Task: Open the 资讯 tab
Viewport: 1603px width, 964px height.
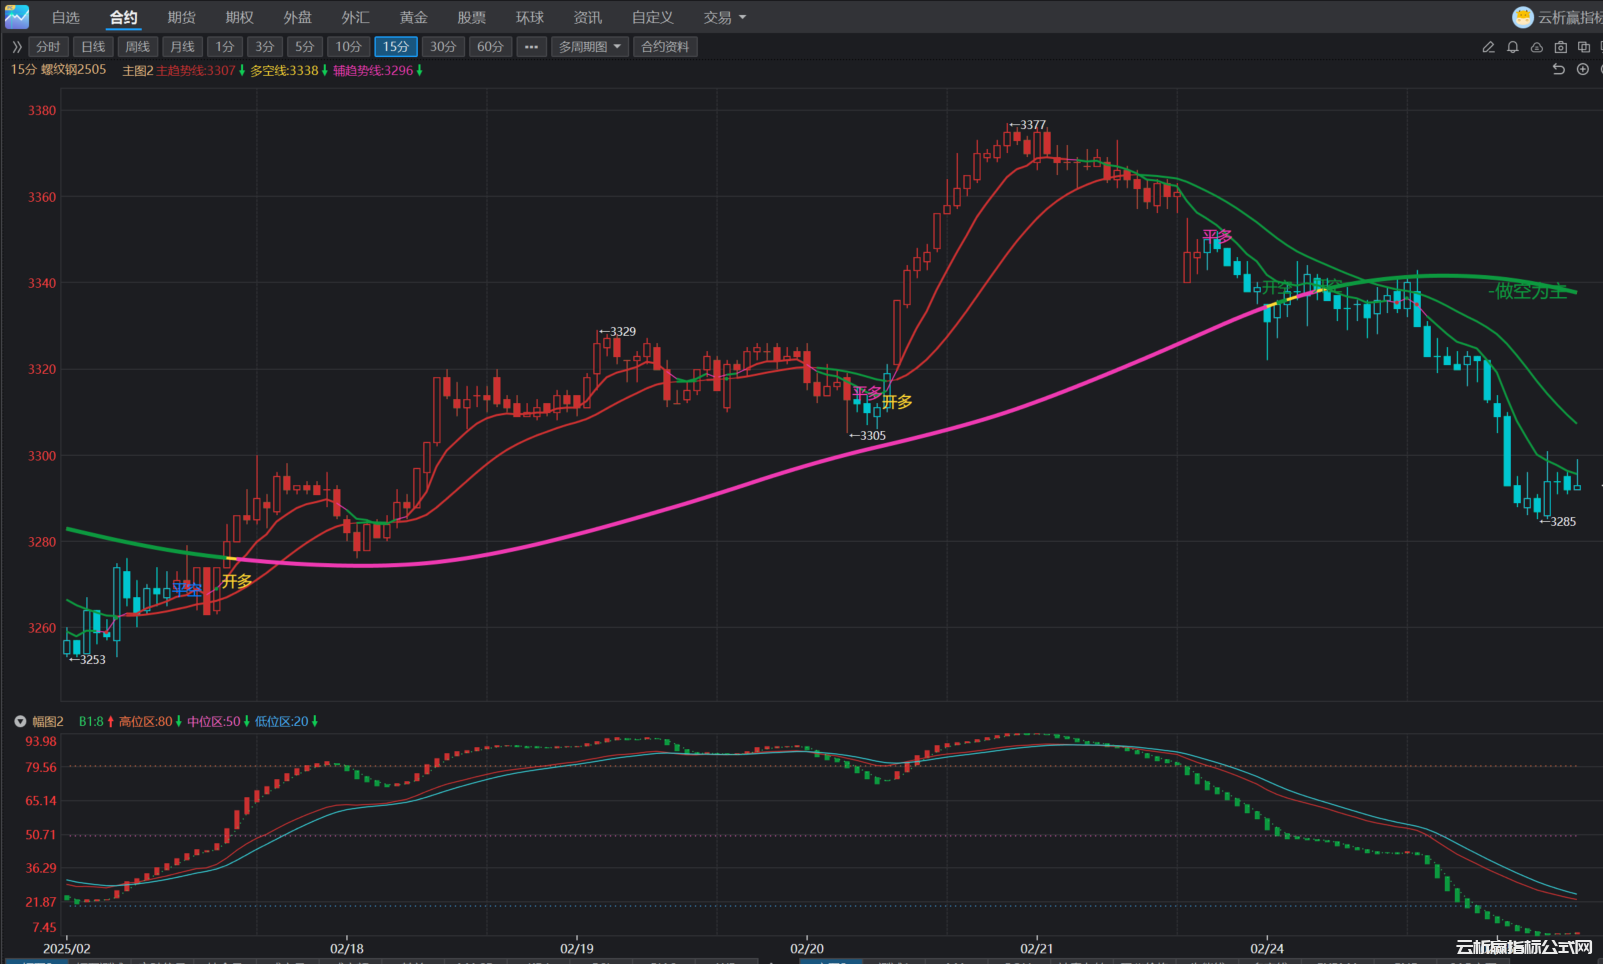Action: pyautogui.click(x=588, y=17)
